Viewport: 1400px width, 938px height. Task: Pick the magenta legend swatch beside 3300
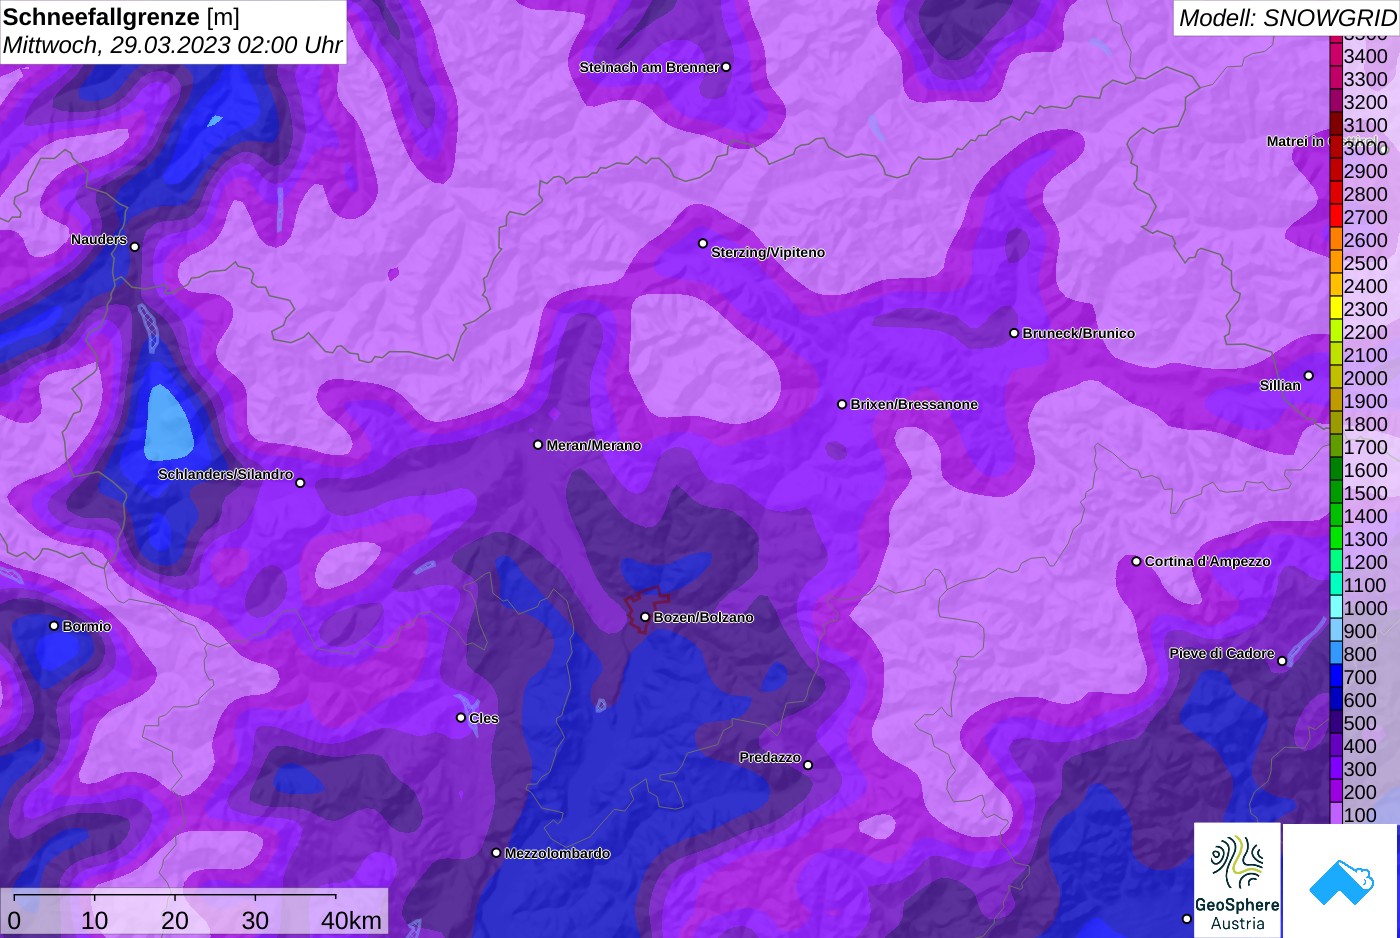click(1336, 78)
